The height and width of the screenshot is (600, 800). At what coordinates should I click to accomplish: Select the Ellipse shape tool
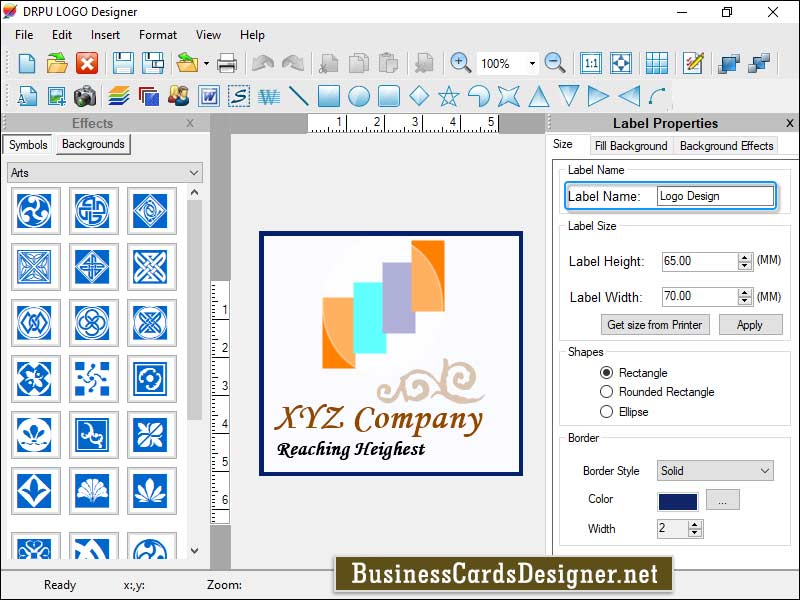[360, 96]
